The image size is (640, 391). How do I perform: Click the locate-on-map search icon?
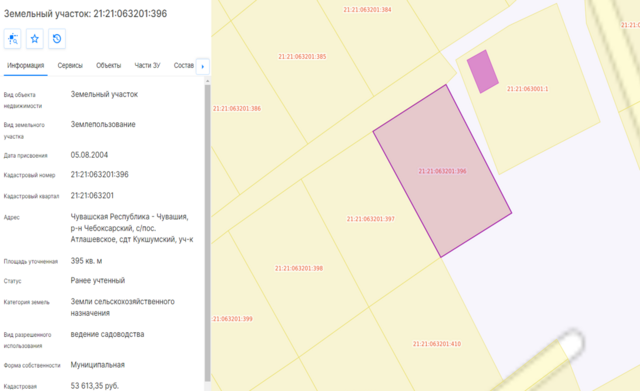13,39
